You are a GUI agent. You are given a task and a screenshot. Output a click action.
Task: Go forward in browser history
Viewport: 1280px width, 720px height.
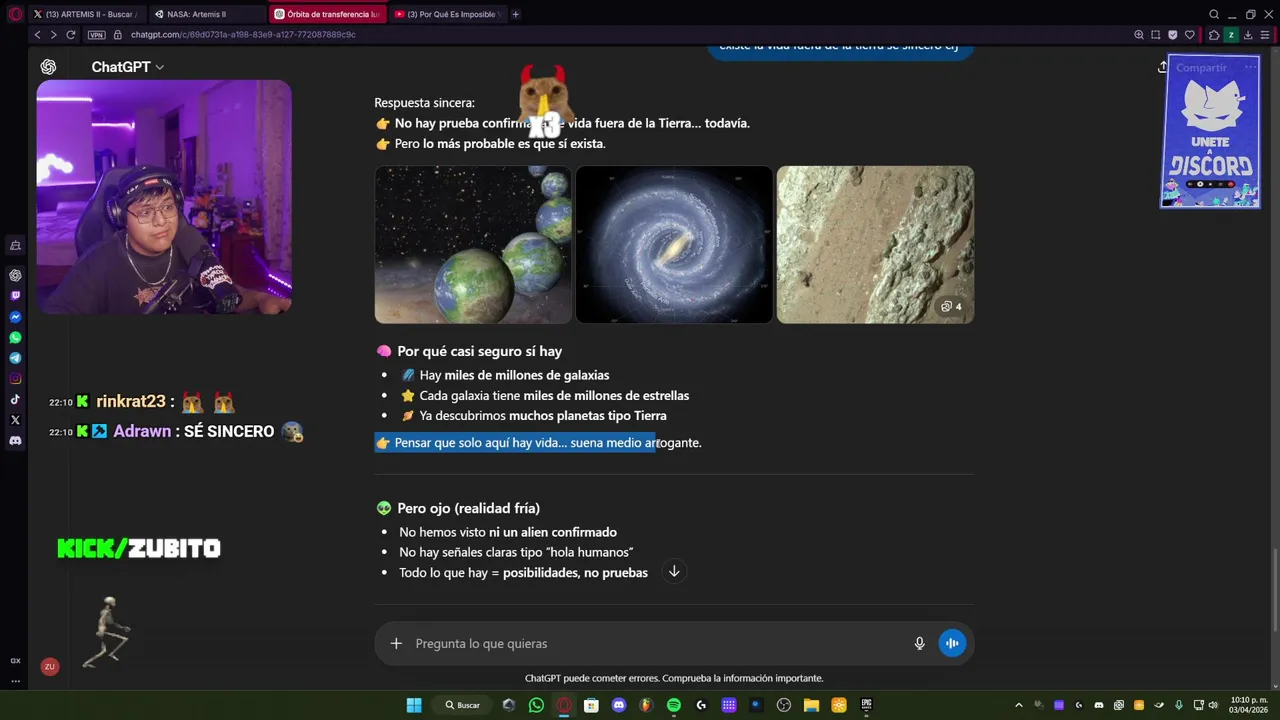point(53,34)
